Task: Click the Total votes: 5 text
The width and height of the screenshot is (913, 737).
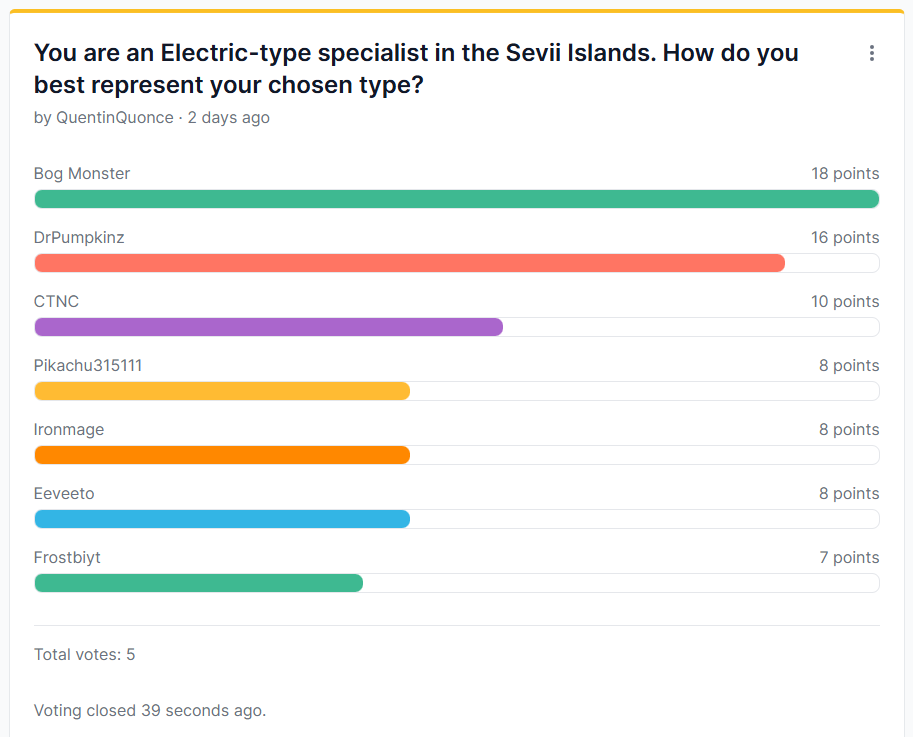Action: [84, 655]
